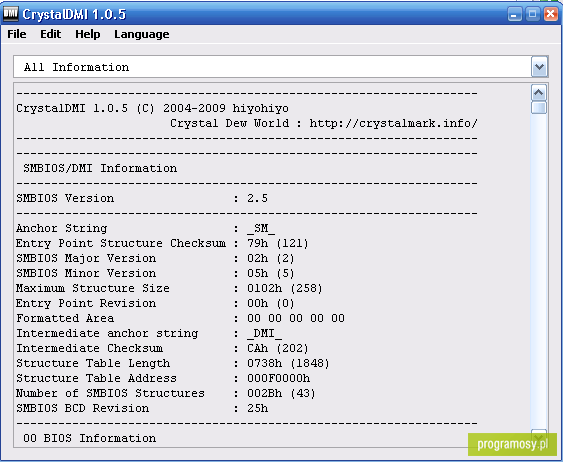
Task: Click the http://crystalmark.info/ URL text
Action: 394,123
